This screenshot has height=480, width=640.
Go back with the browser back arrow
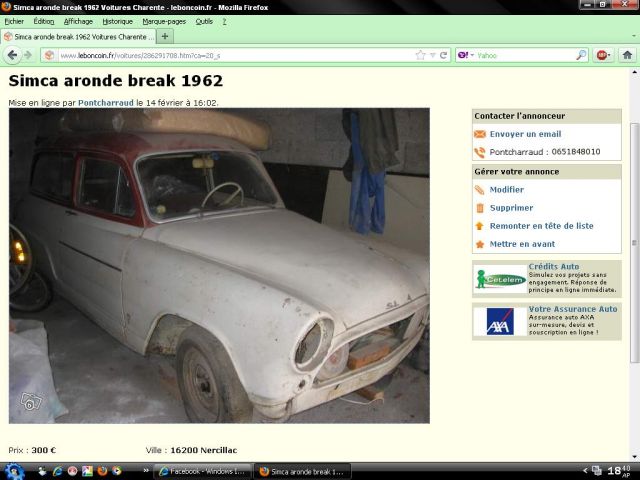coord(12,55)
